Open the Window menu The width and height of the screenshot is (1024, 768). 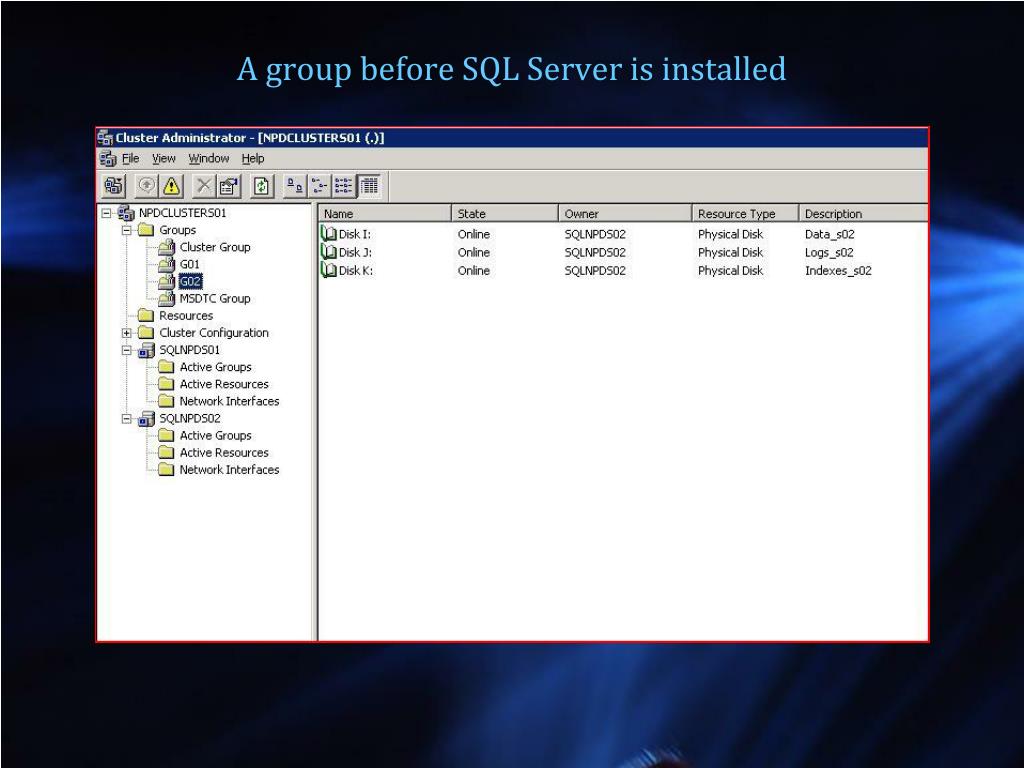(208, 159)
